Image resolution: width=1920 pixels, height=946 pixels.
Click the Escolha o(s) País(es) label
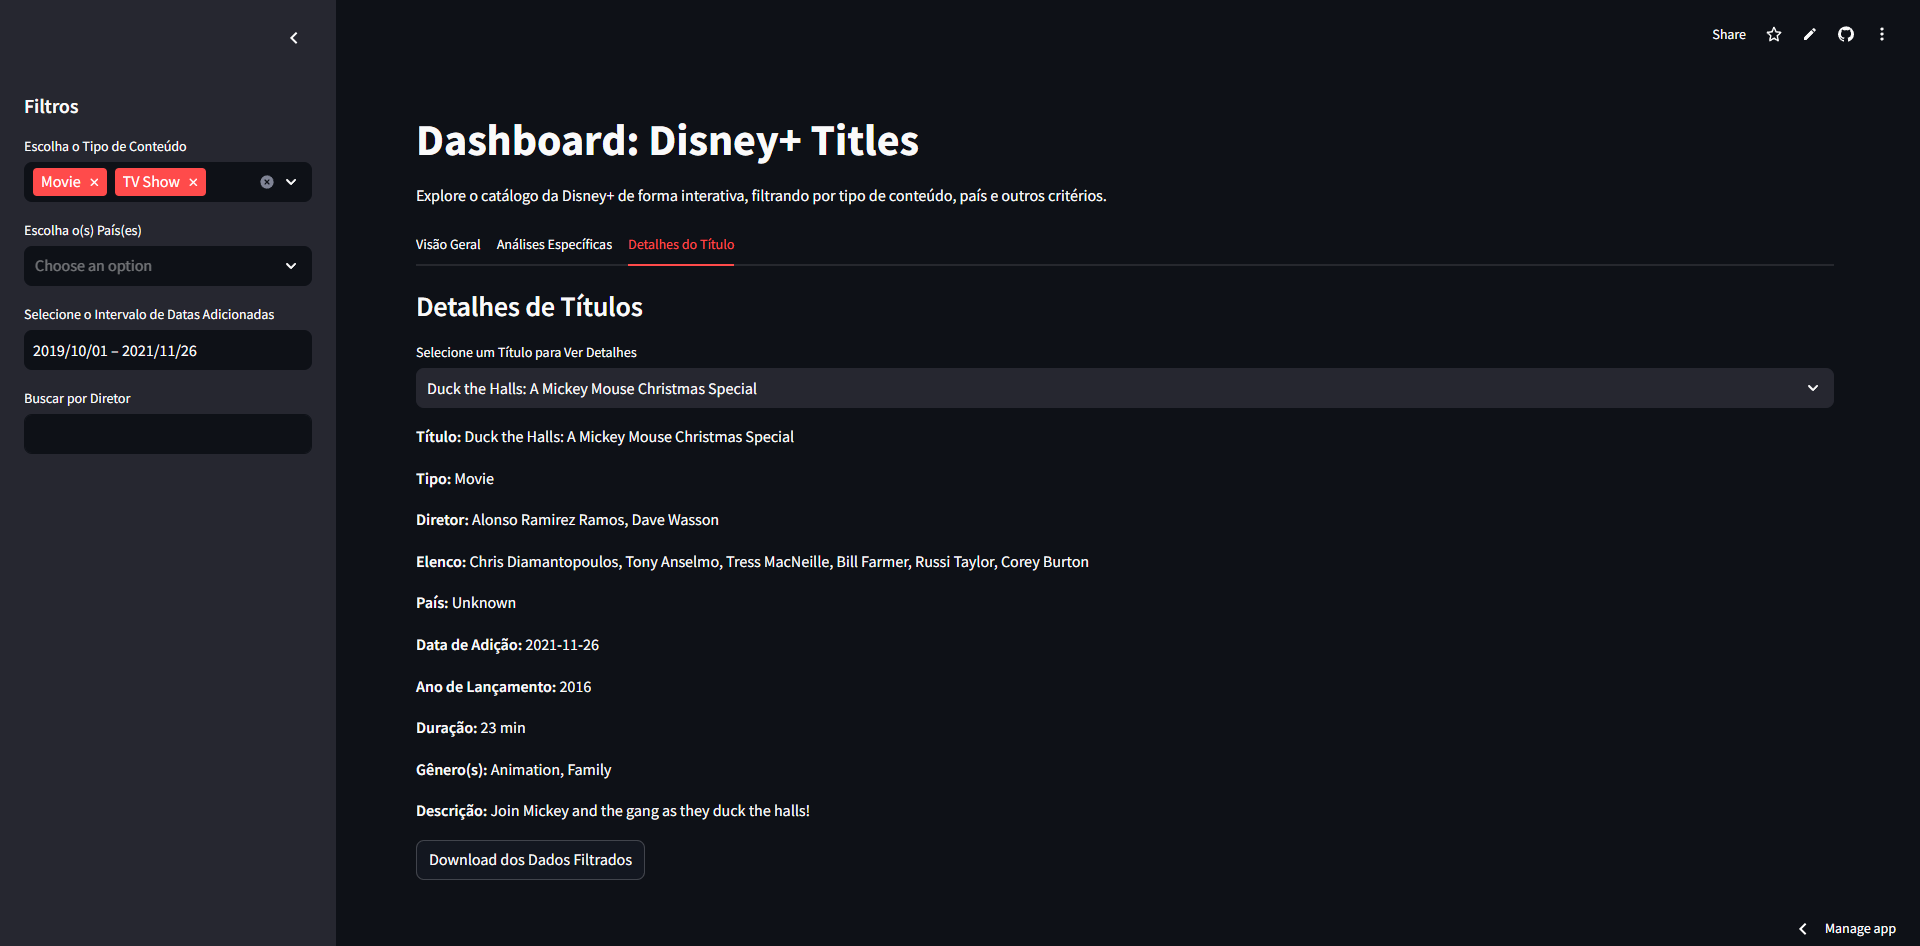pyautogui.click(x=83, y=230)
